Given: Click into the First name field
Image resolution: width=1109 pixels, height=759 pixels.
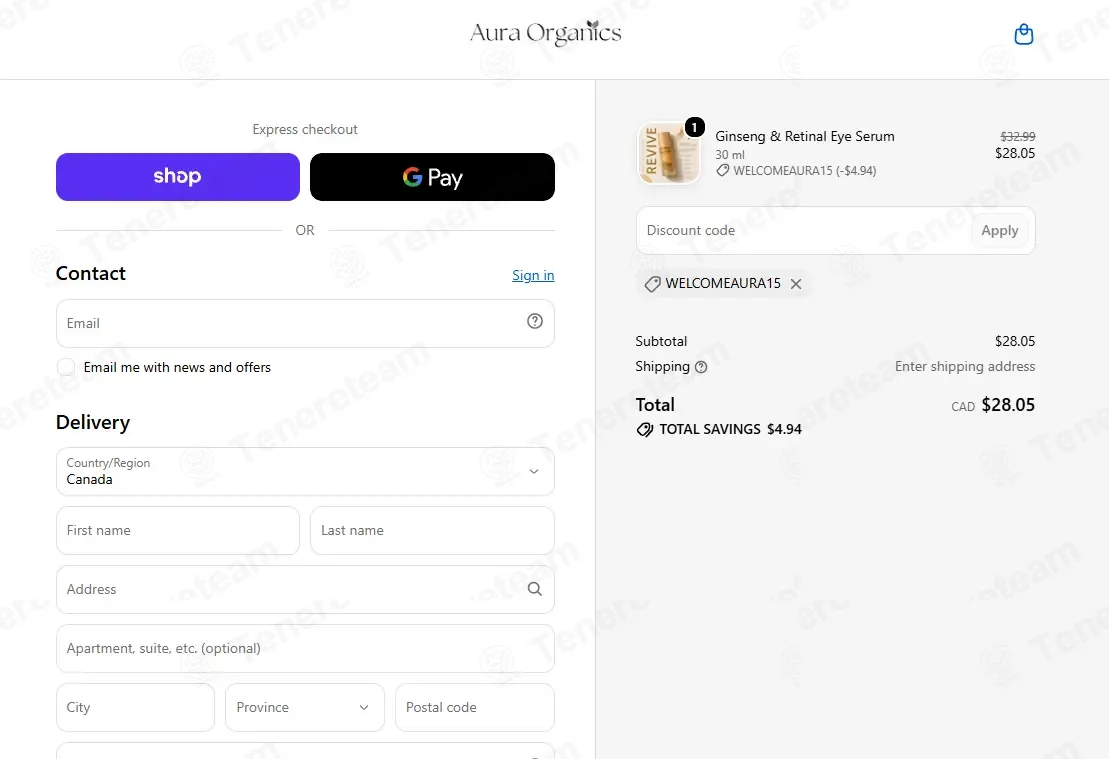Looking at the screenshot, I should [x=178, y=531].
